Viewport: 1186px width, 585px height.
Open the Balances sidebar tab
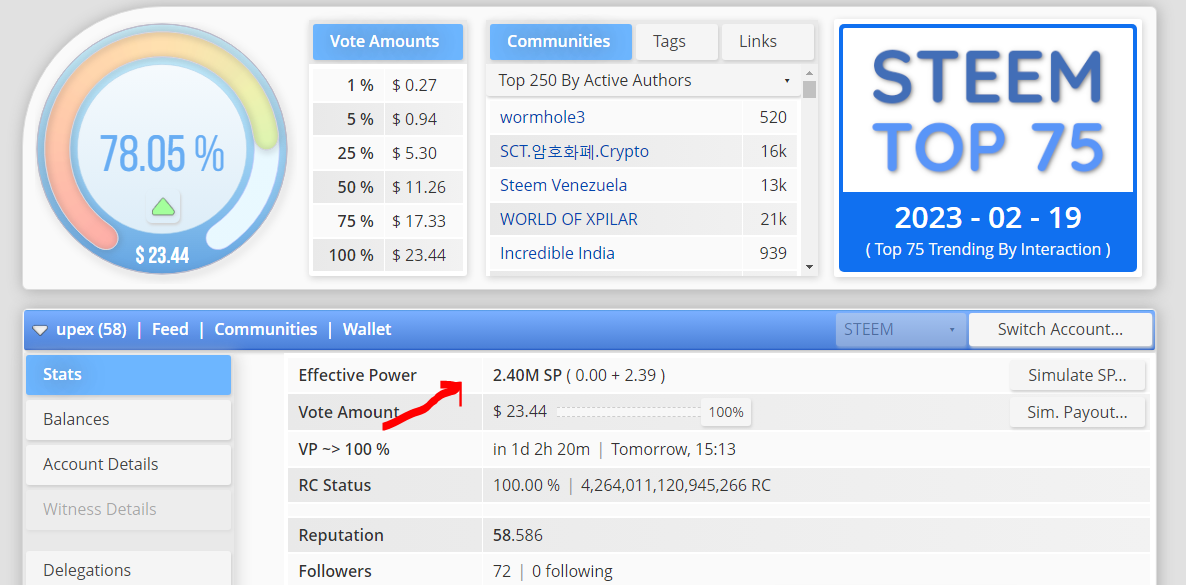pyautogui.click(x=129, y=419)
